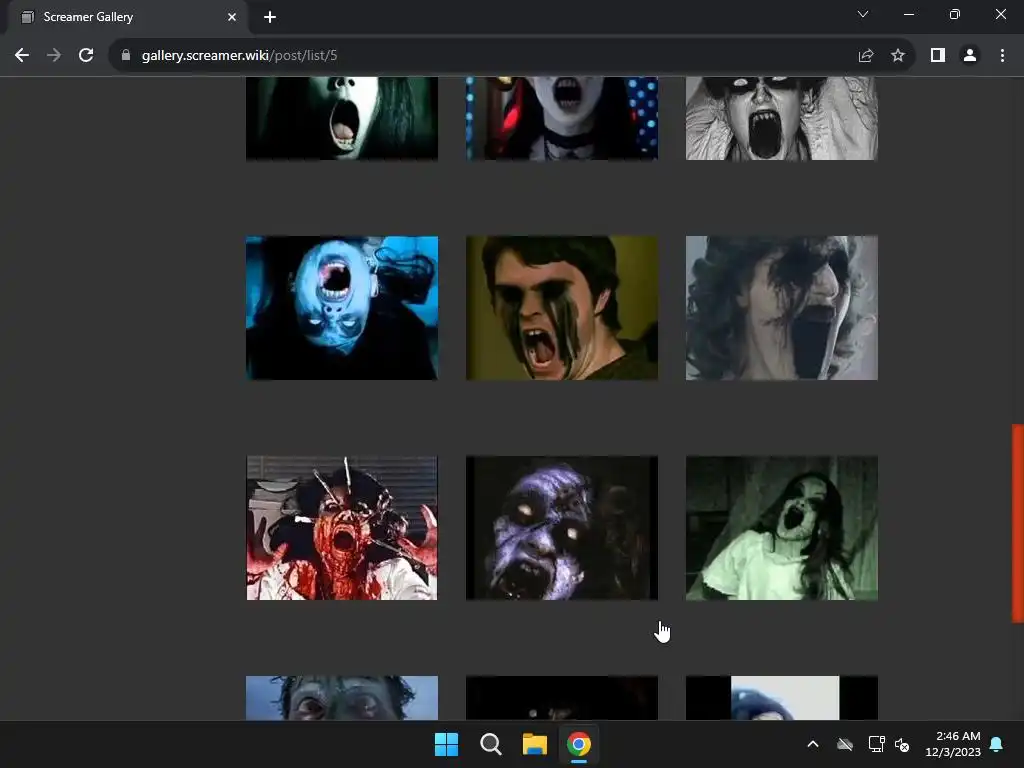Image resolution: width=1024 pixels, height=768 pixels.
Task: Click the muted volume tray icon
Action: (x=902, y=744)
